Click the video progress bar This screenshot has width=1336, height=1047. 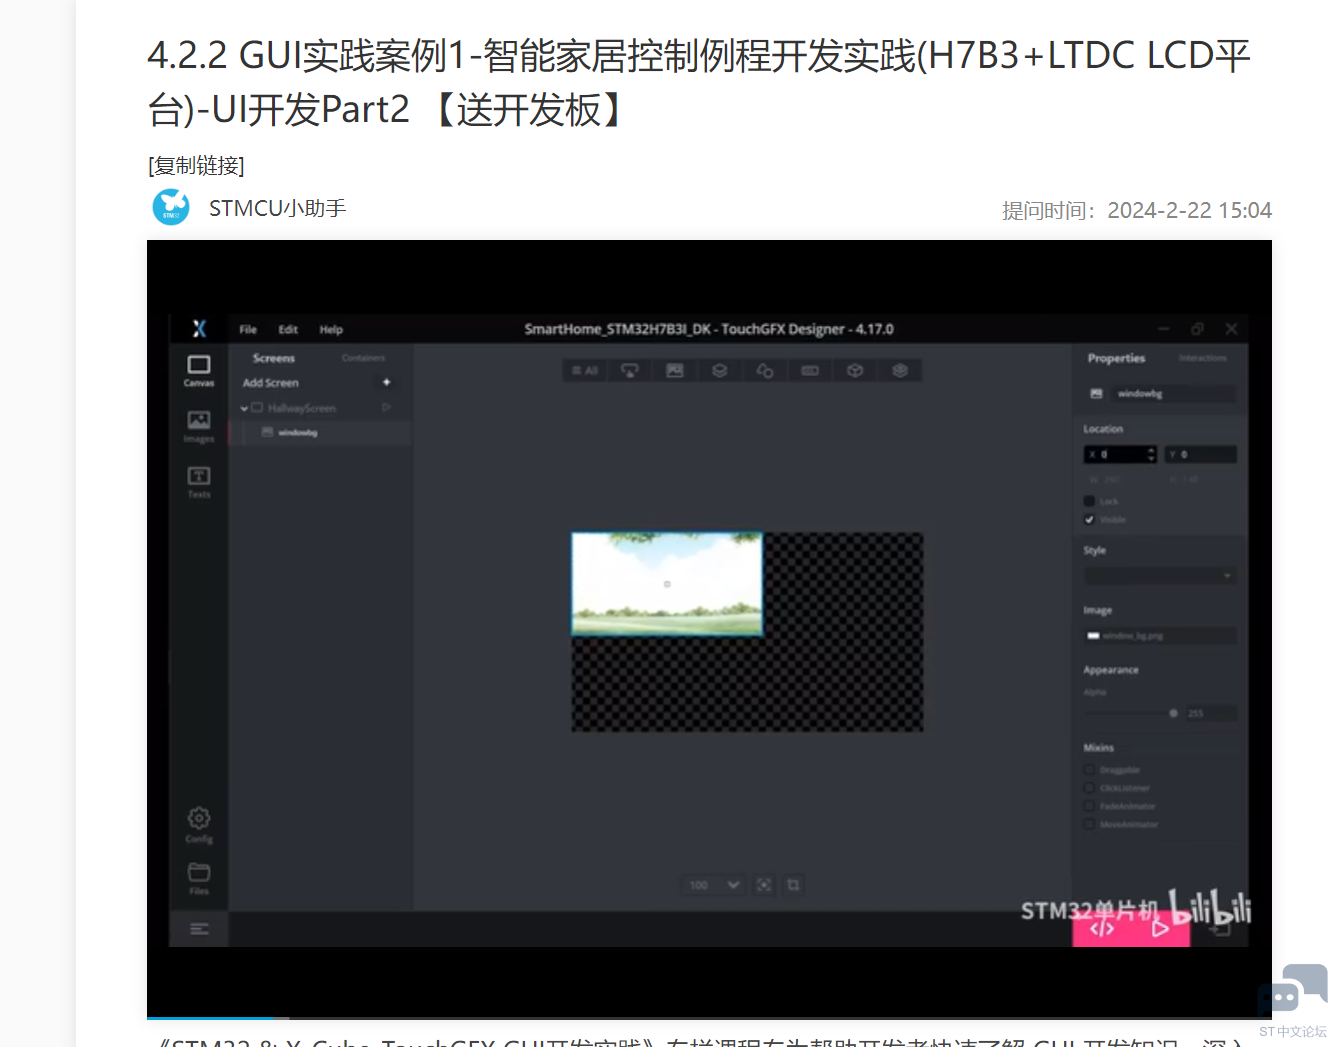point(709,1018)
